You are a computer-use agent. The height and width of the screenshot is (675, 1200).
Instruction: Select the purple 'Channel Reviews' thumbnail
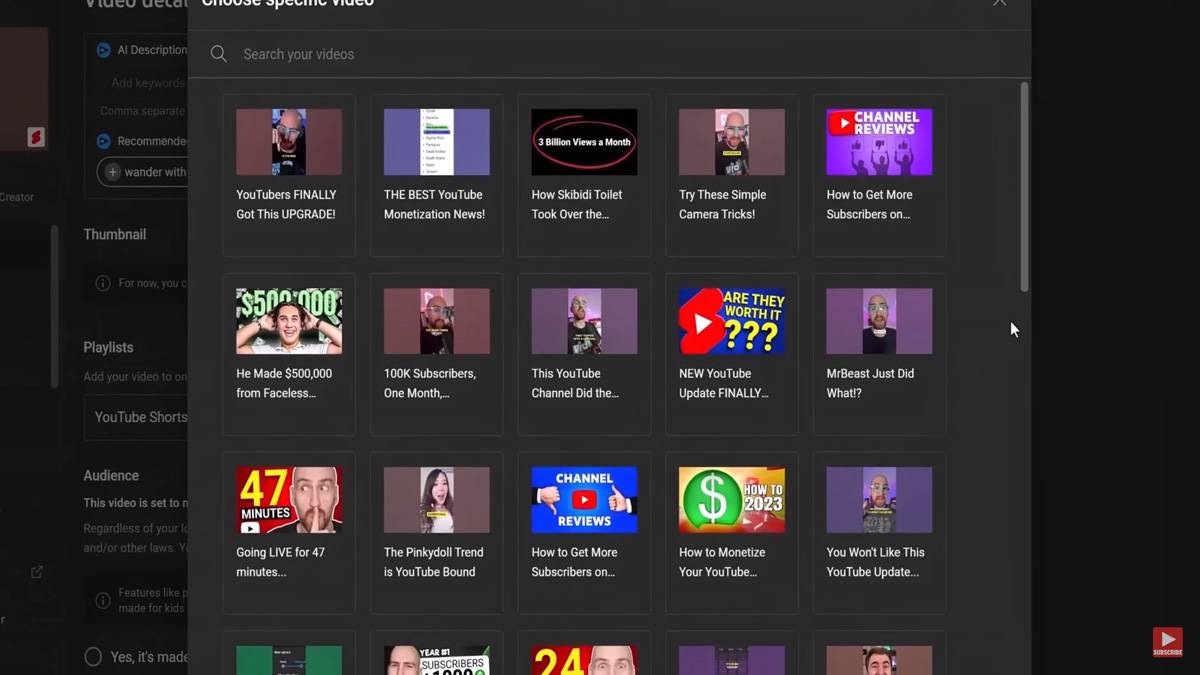pos(879,142)
